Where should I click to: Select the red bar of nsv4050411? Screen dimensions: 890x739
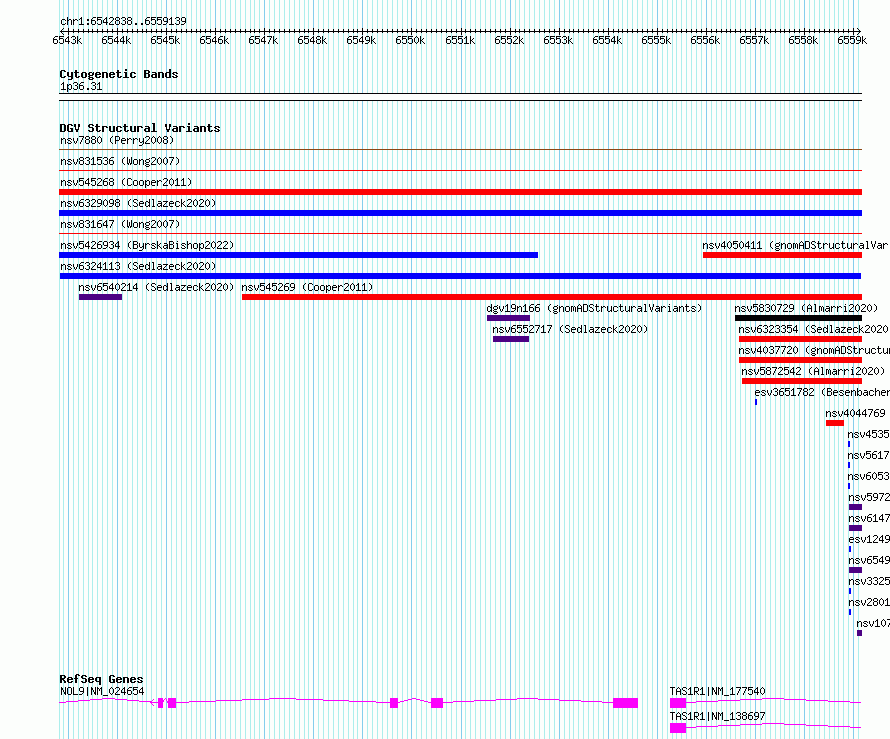pyautogui.click(x=782, y=255)
